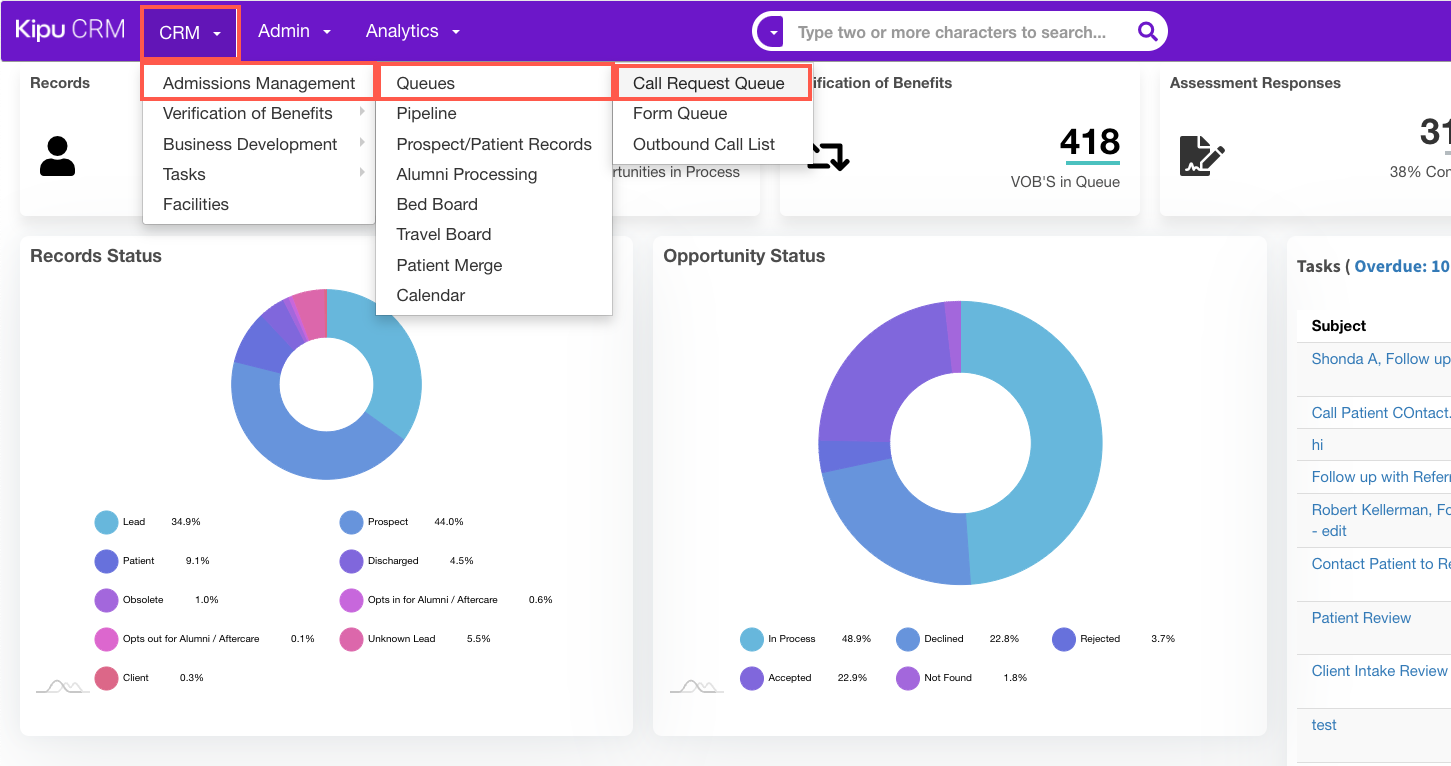
Task: Toggle the Declined legend color swatch
Action: pos(908,639)
